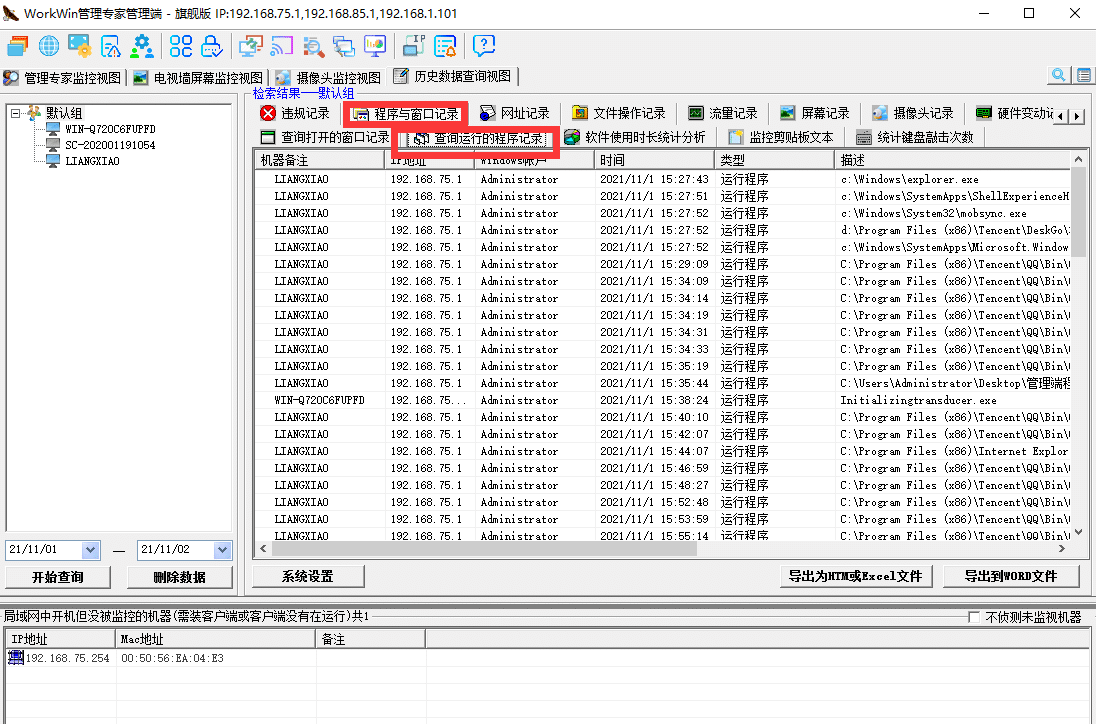Sort by 机器备注 column header
Image resolution: width=1096 pixels, height=724 pixels.
pyautogui.click(x=319, y=161)
